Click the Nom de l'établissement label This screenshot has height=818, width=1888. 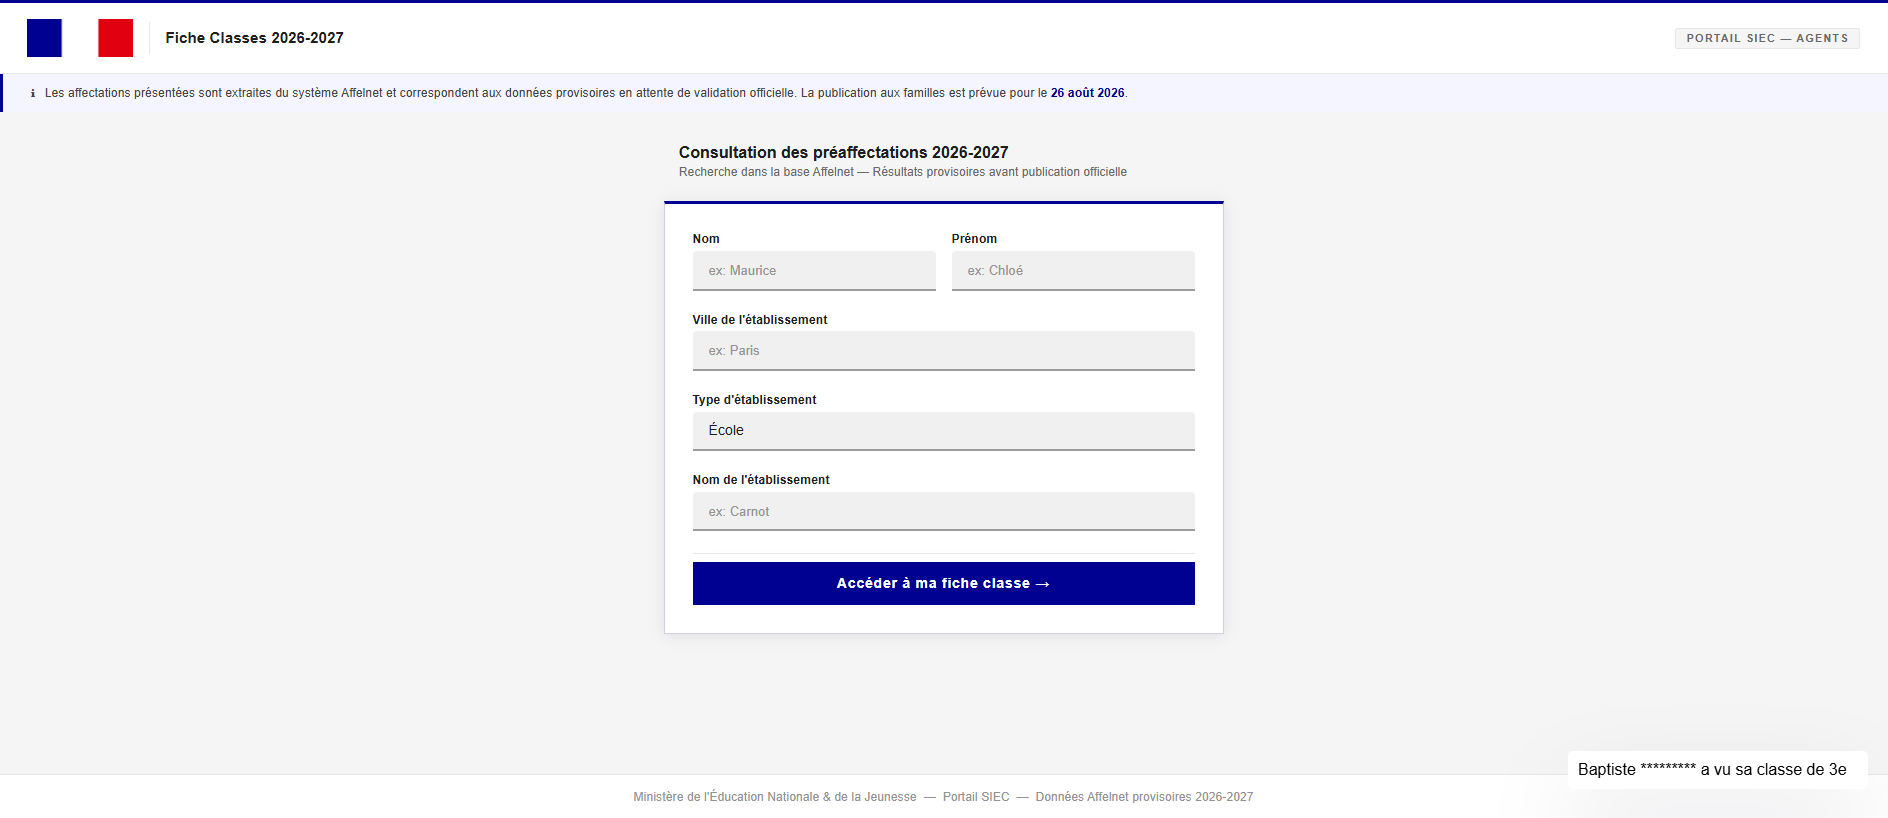(761, 480)
